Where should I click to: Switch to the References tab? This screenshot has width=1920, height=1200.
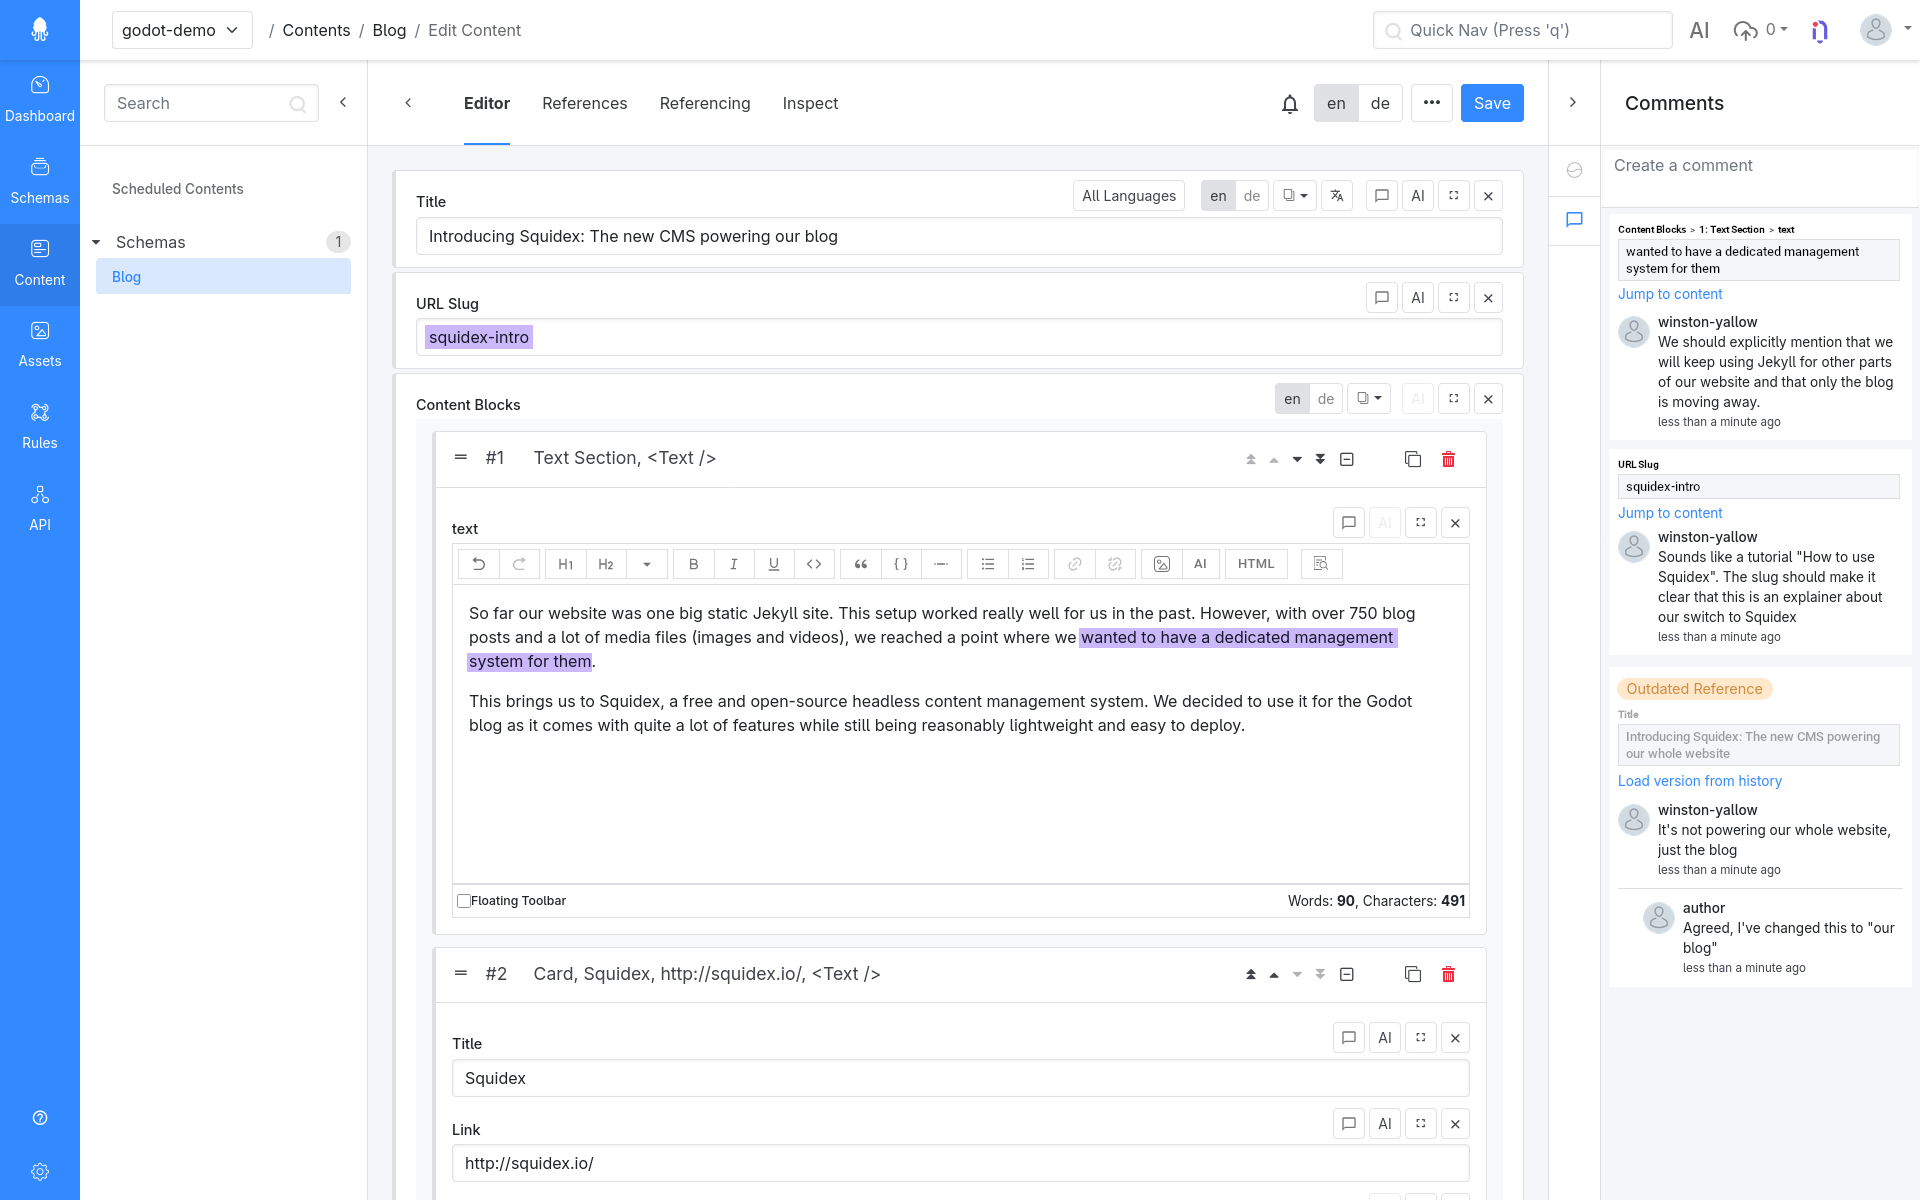[x=584, y=104]
